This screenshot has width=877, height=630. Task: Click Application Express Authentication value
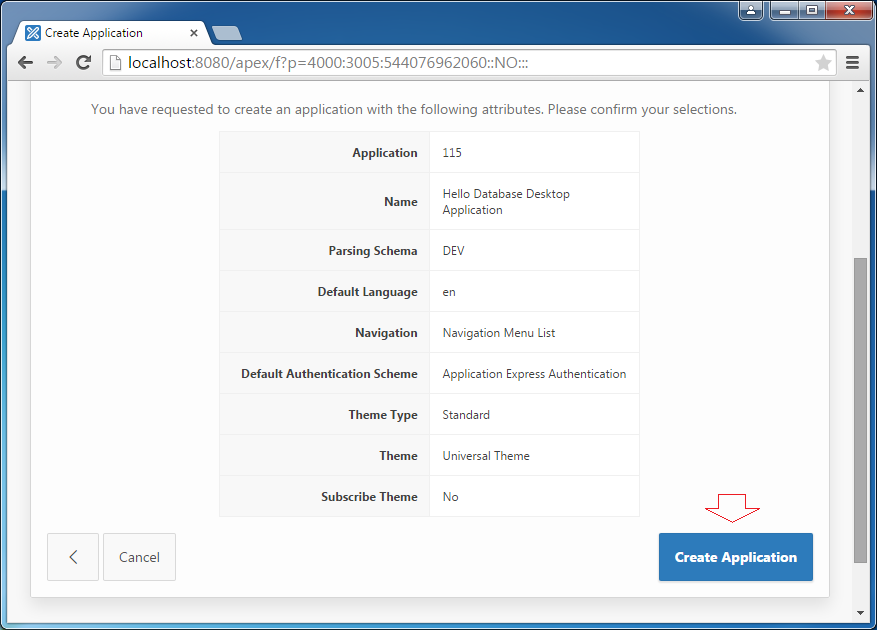click(x=534, y=374)
